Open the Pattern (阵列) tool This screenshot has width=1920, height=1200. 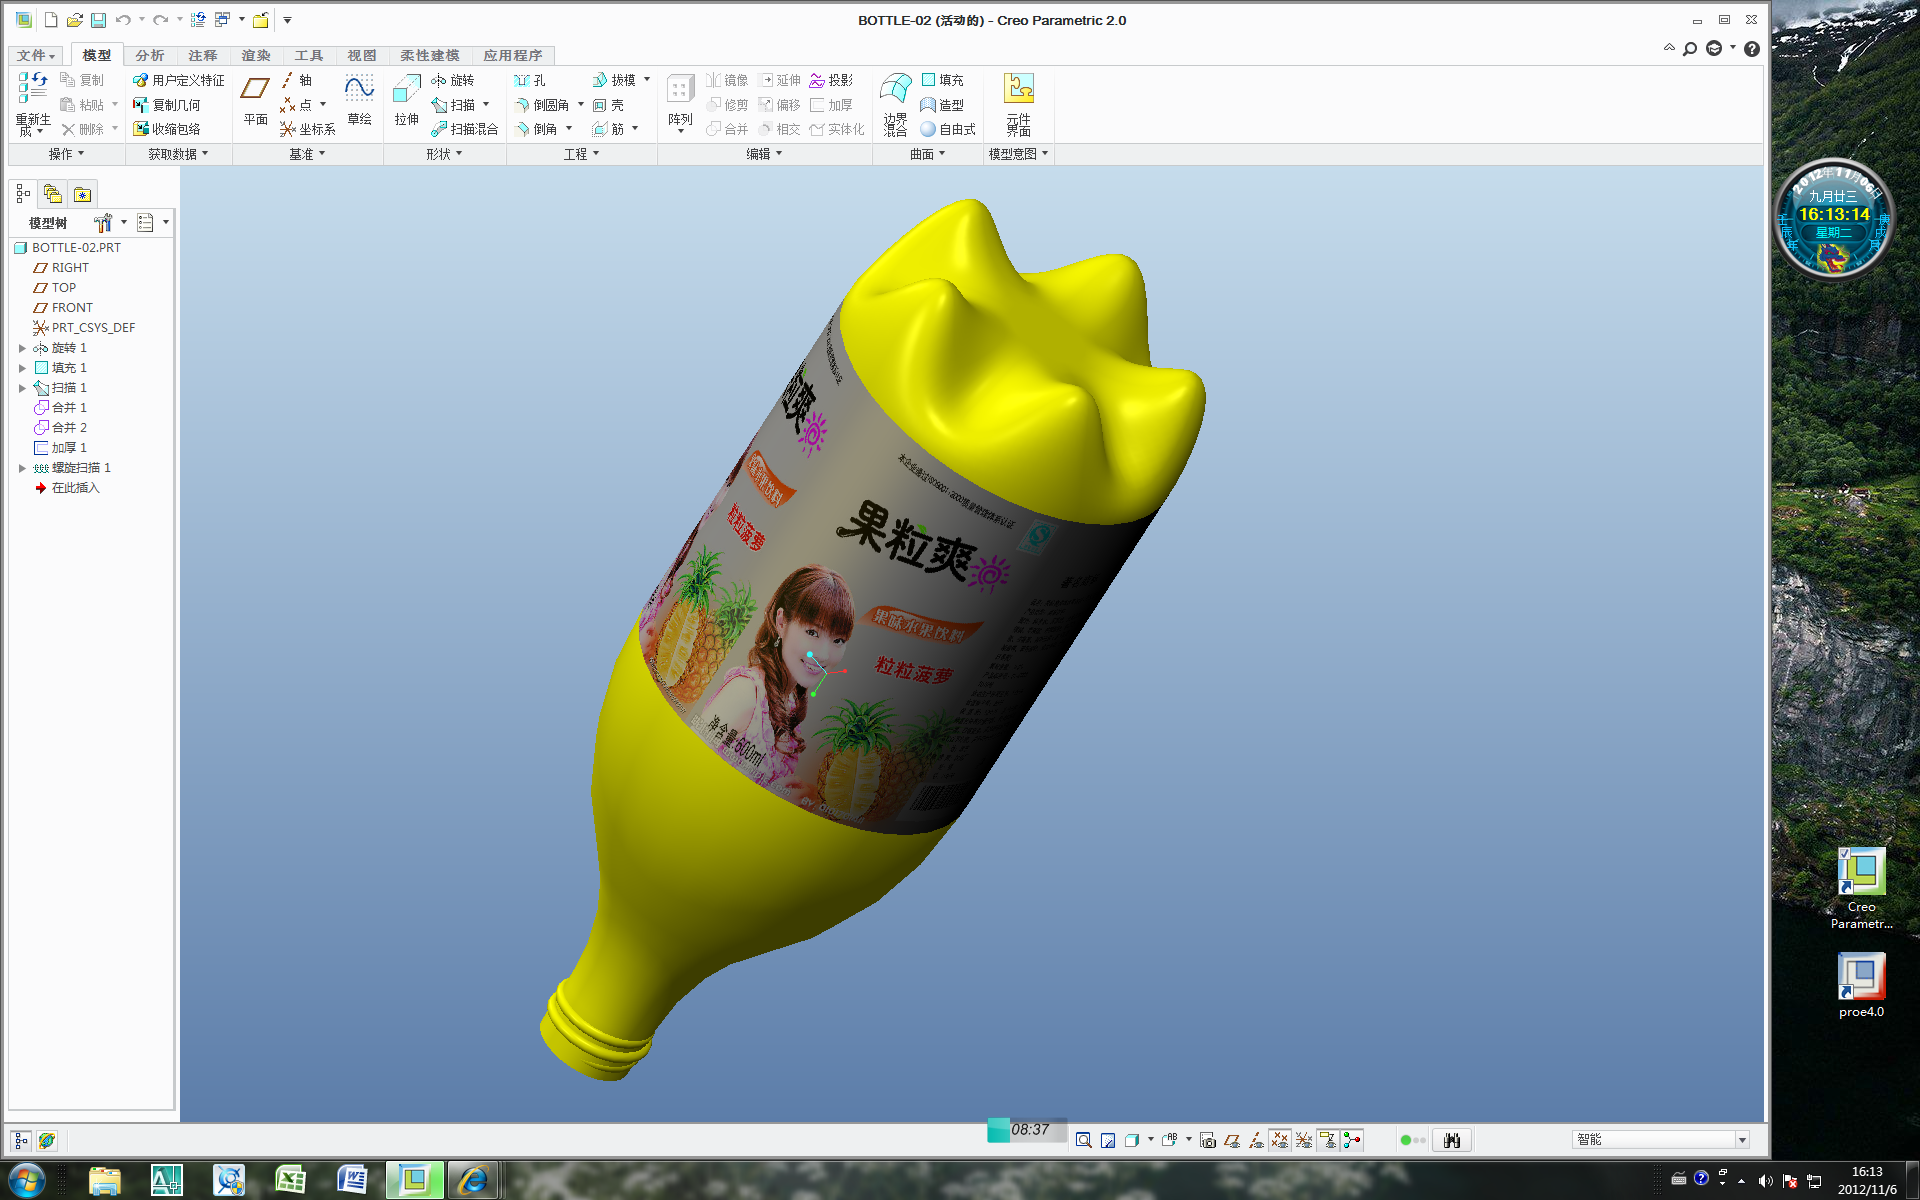tap(680, 102)
